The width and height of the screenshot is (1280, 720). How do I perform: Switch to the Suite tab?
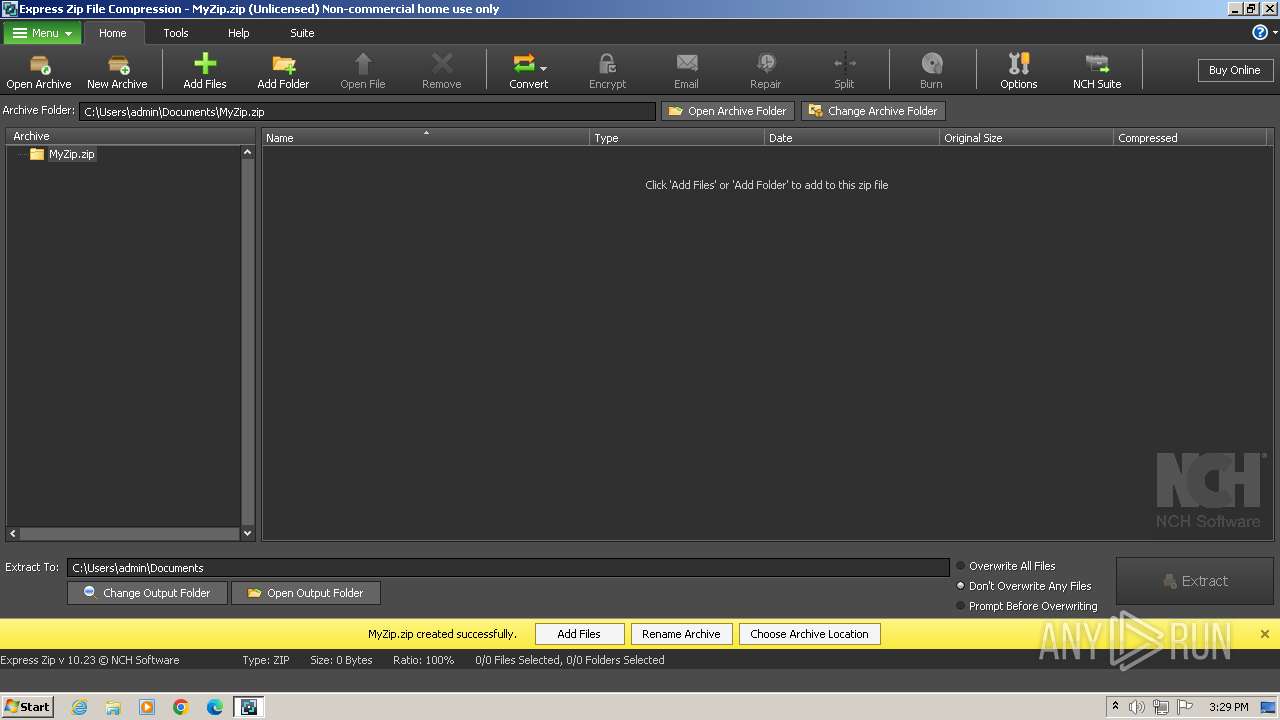click(302, 33)
